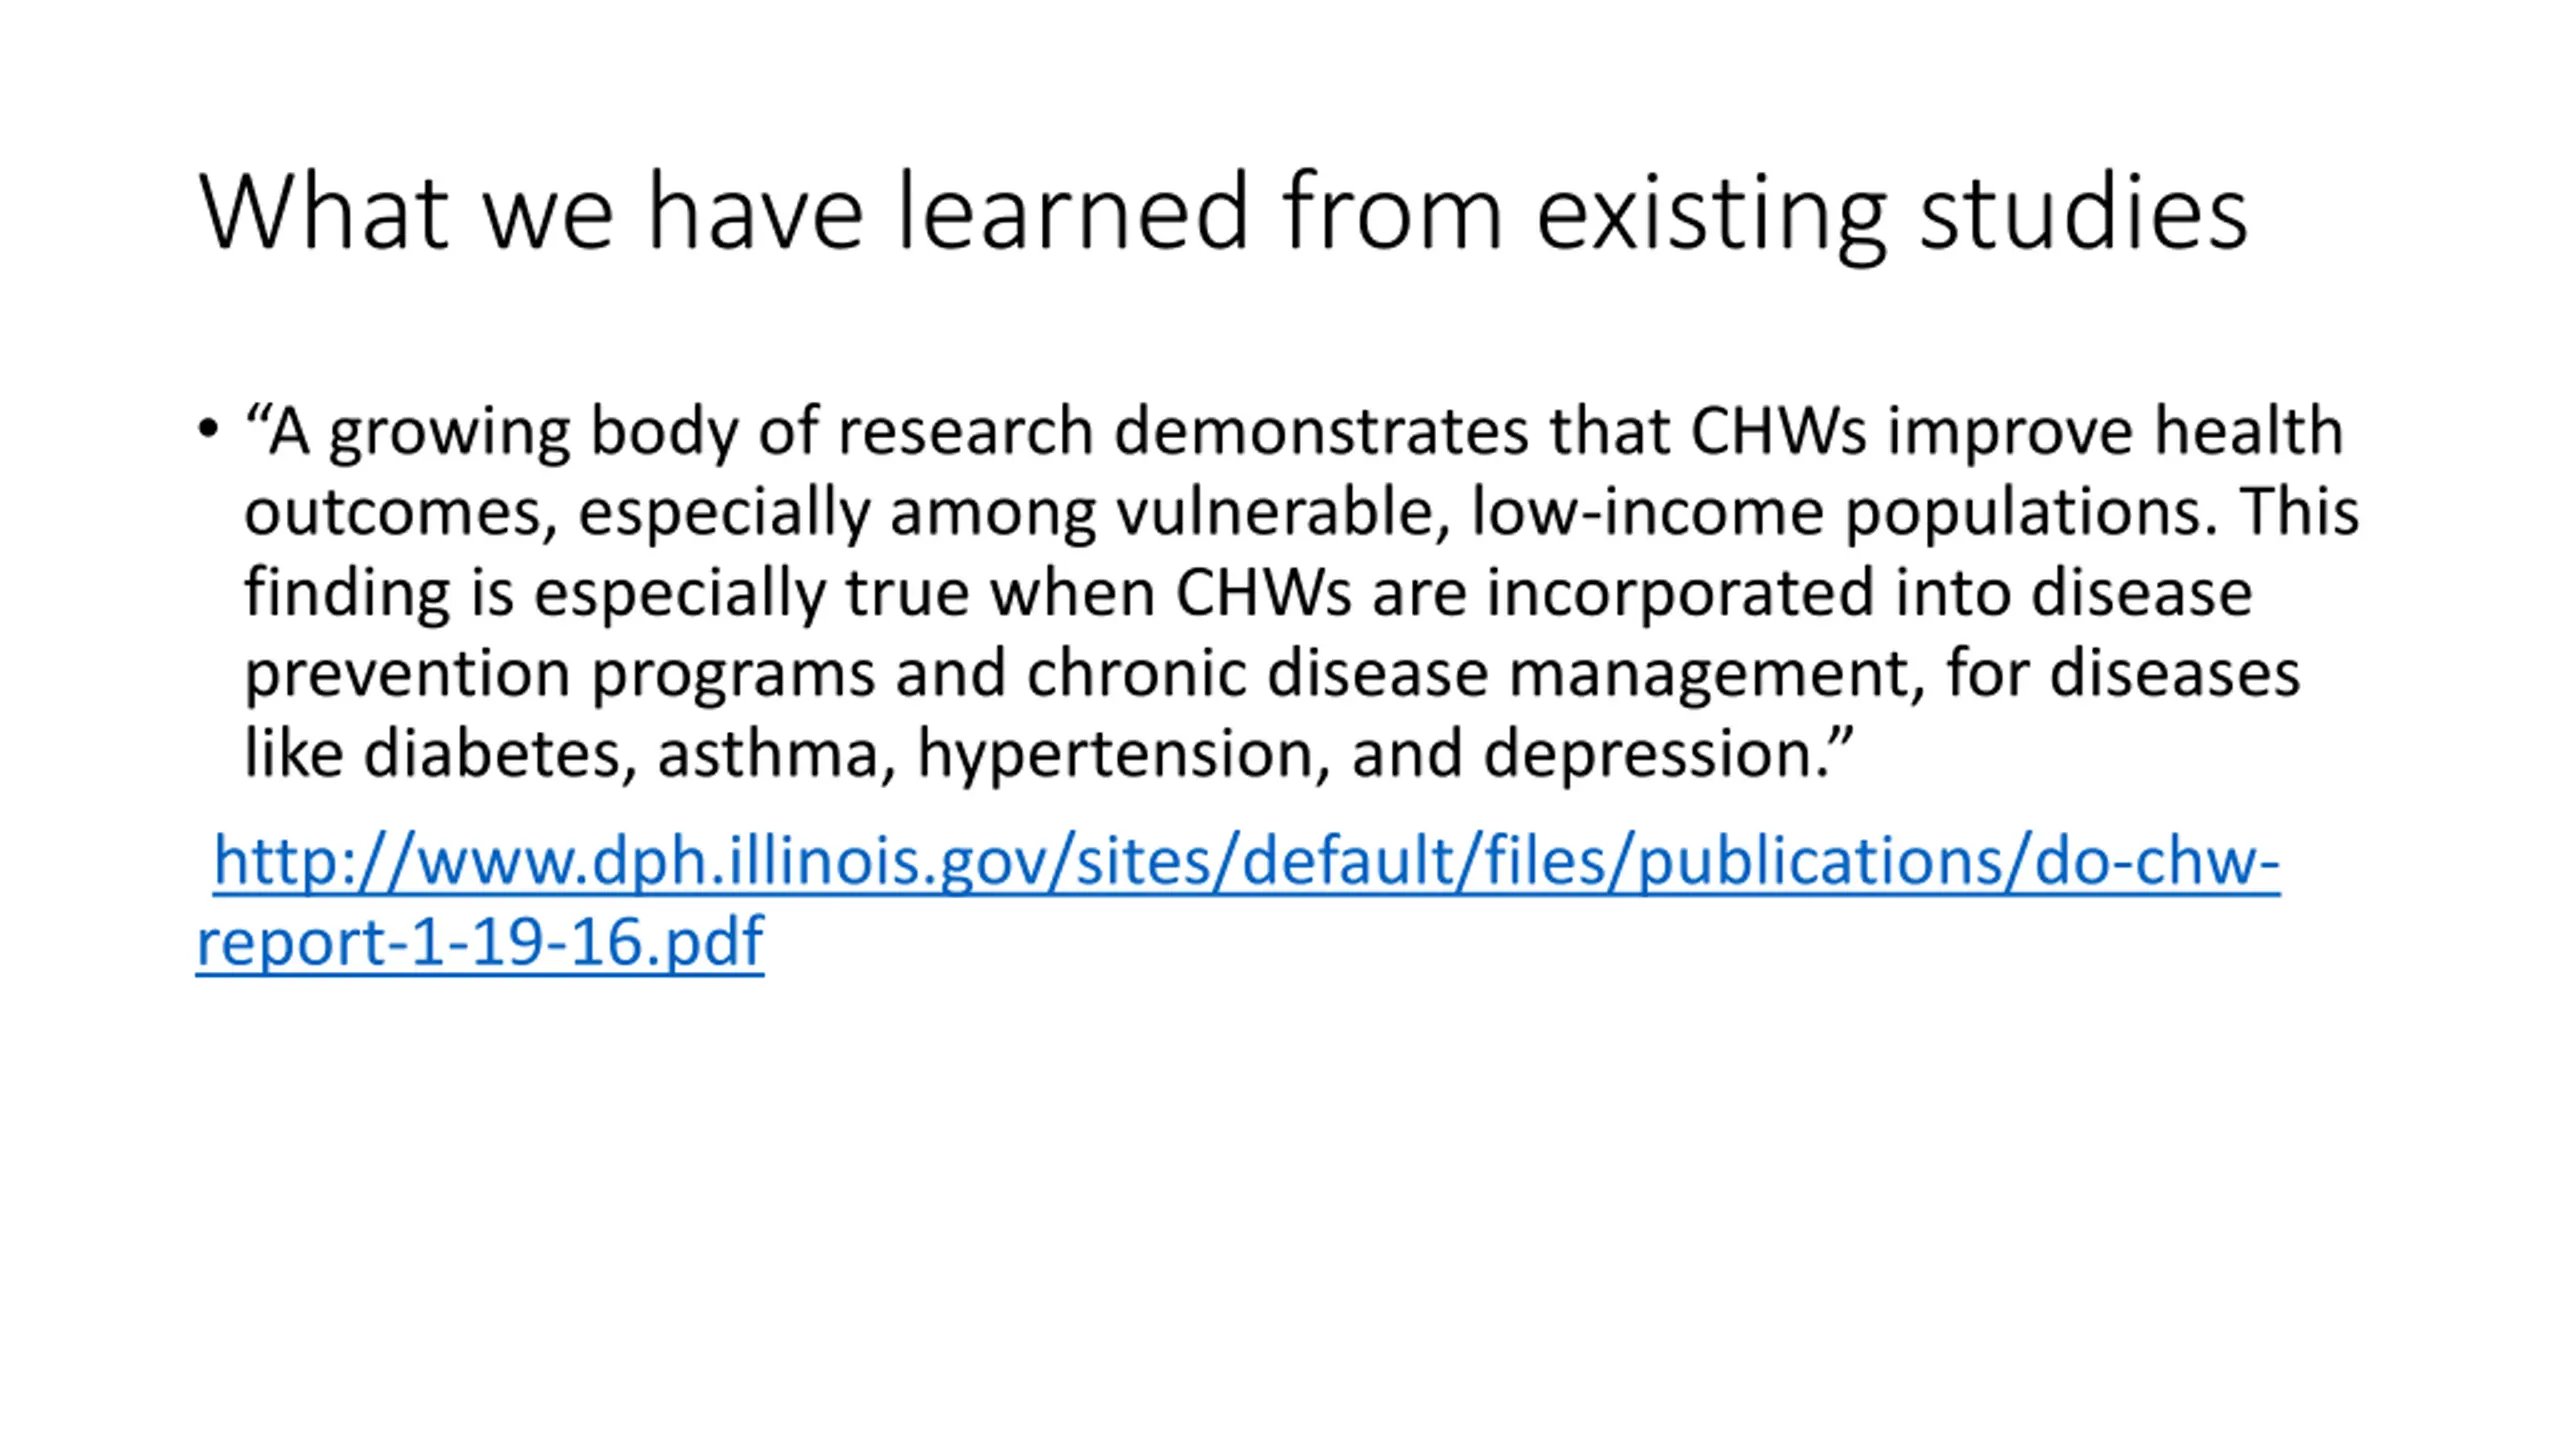Click the word 'studies' in the title
Viewport: 2560px width, 1440px height.
pos(2083,211)
